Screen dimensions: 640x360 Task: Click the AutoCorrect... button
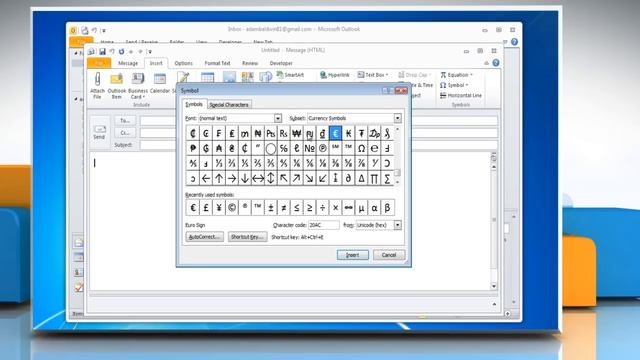pyautogui.click(x=204, y=237)
